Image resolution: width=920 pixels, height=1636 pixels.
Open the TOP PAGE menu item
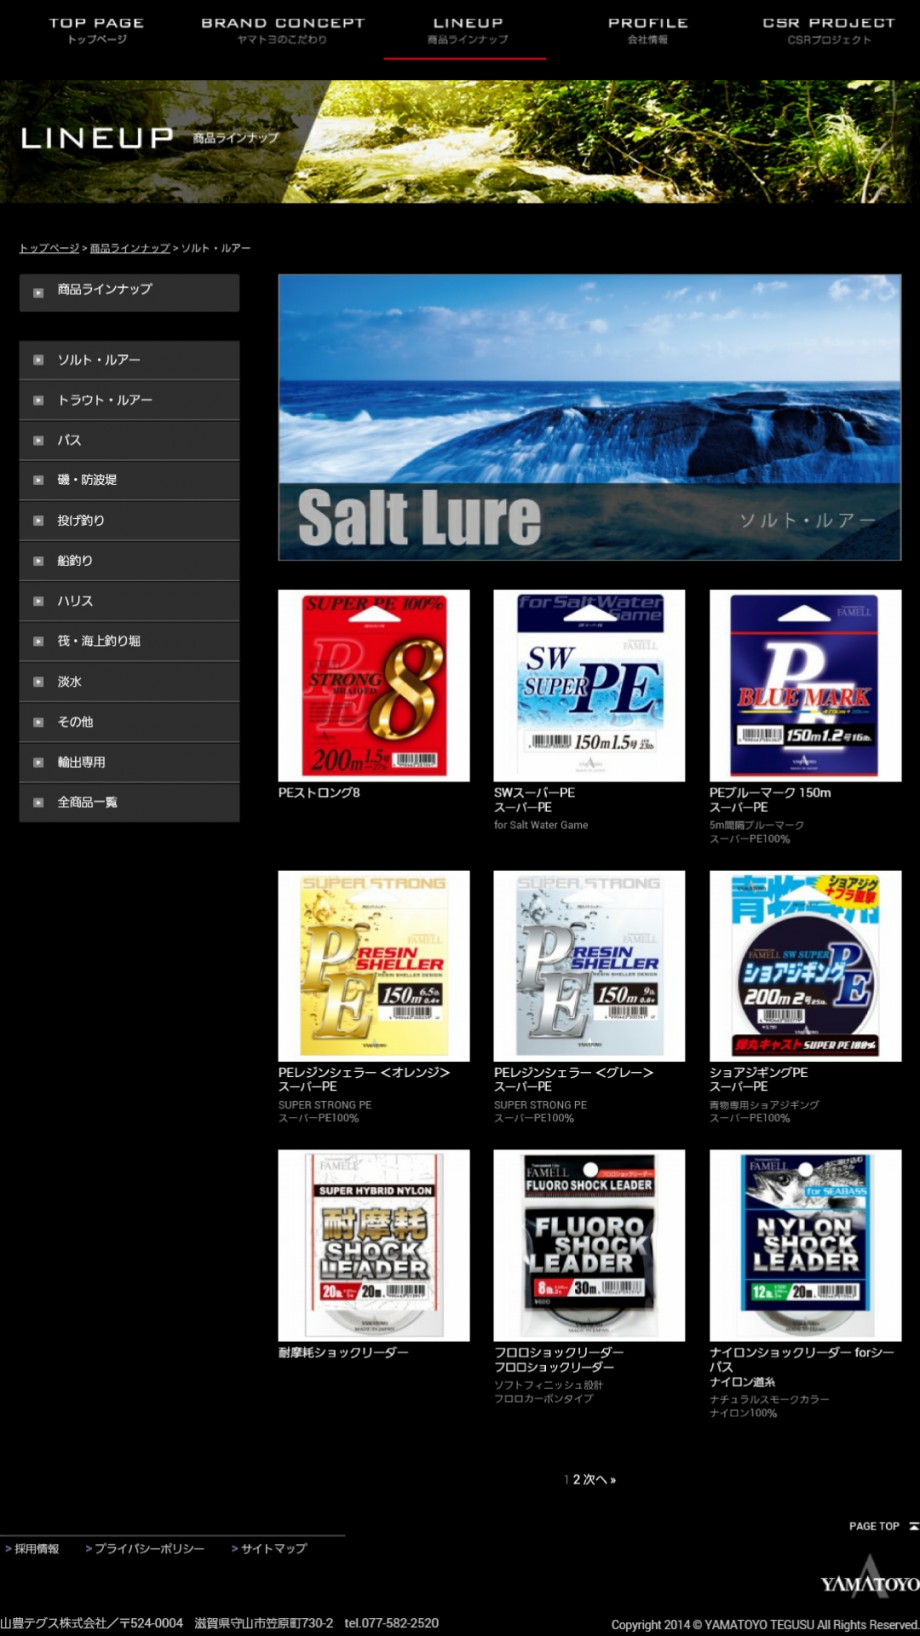click(97, 30)
